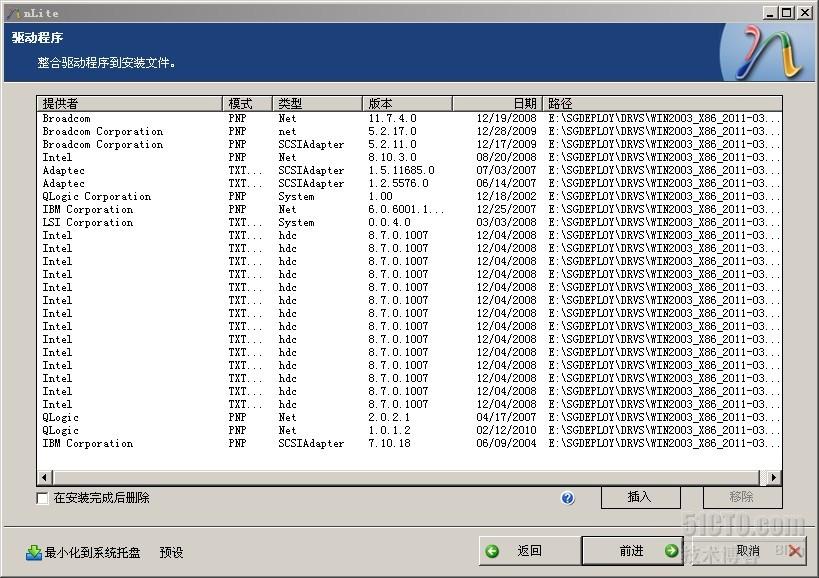Click date 02/12/2010 cell
Viewport: 819px width, 578px height.
point(506,431)
